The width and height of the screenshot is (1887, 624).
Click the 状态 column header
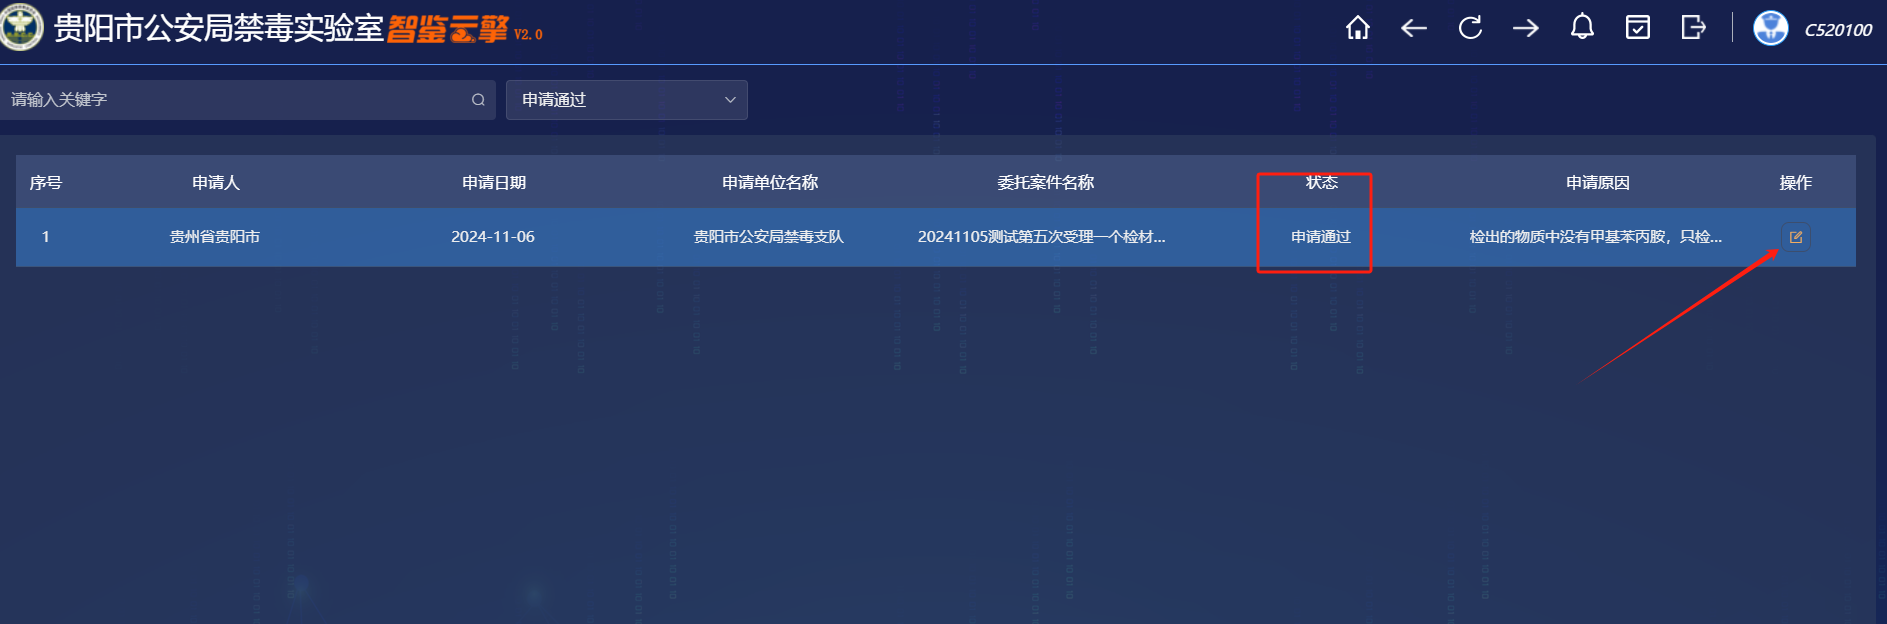pyautogui.click(x=1321, y=182)
